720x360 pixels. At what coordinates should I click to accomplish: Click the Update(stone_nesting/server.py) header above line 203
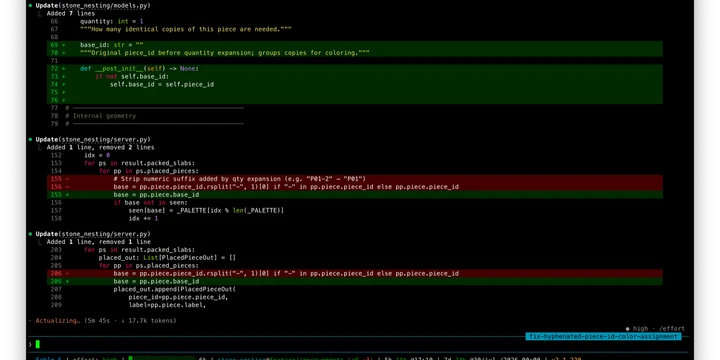93,234
